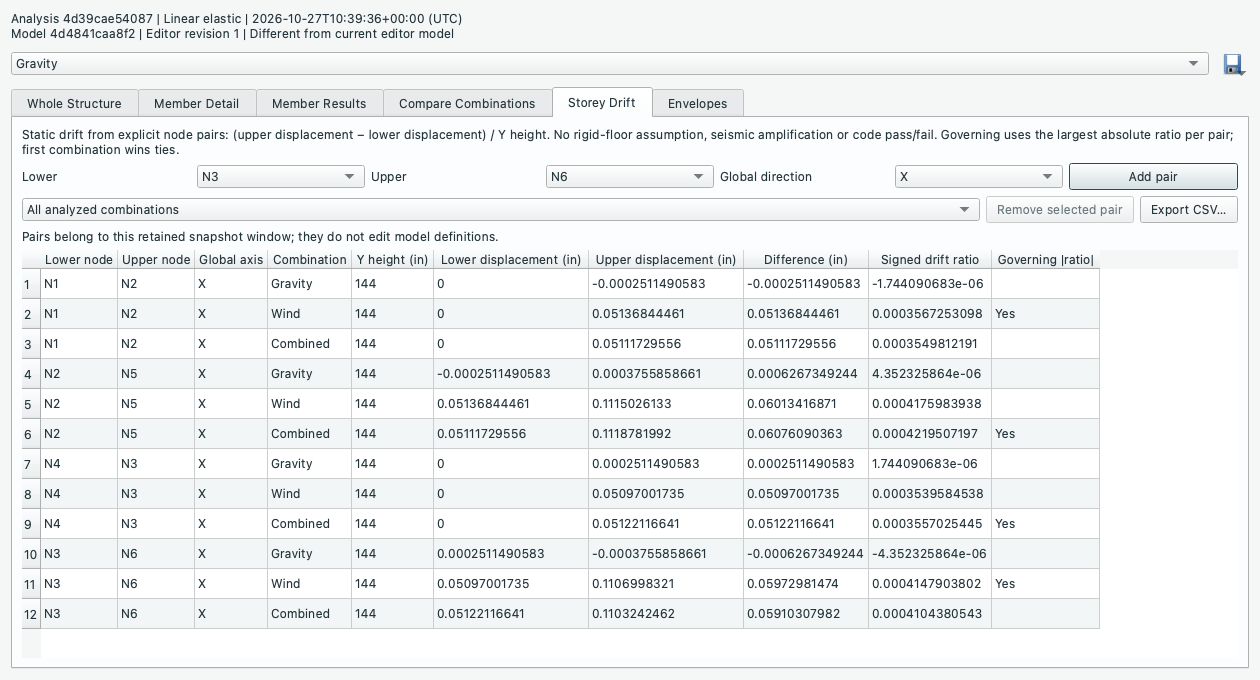Click the Export CSV button
The image size is (1260, 680).
[x=1189, y=210]
